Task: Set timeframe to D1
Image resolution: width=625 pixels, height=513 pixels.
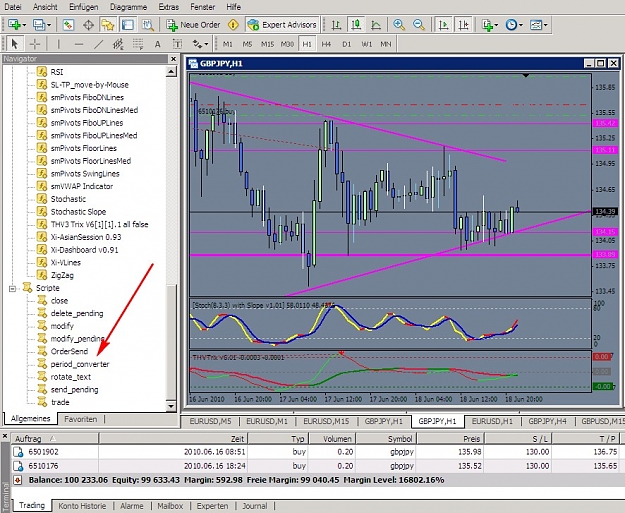Action: 346,44
